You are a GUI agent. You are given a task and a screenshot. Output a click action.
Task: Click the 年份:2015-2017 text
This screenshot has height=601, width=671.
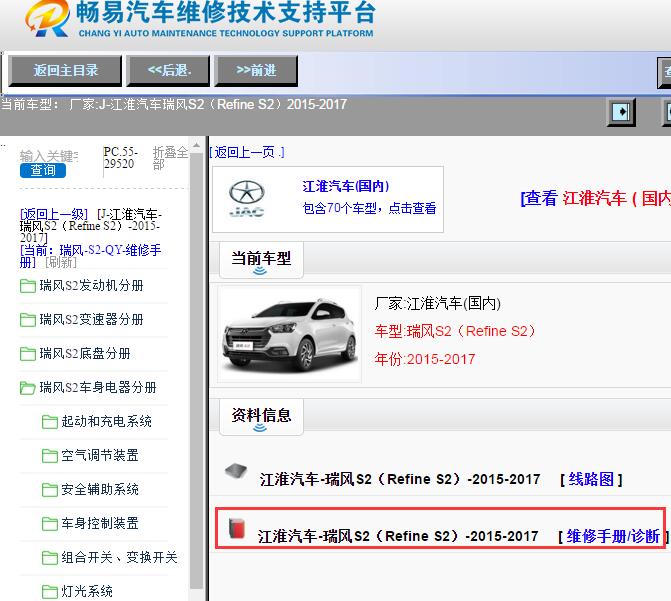(425, 359)
